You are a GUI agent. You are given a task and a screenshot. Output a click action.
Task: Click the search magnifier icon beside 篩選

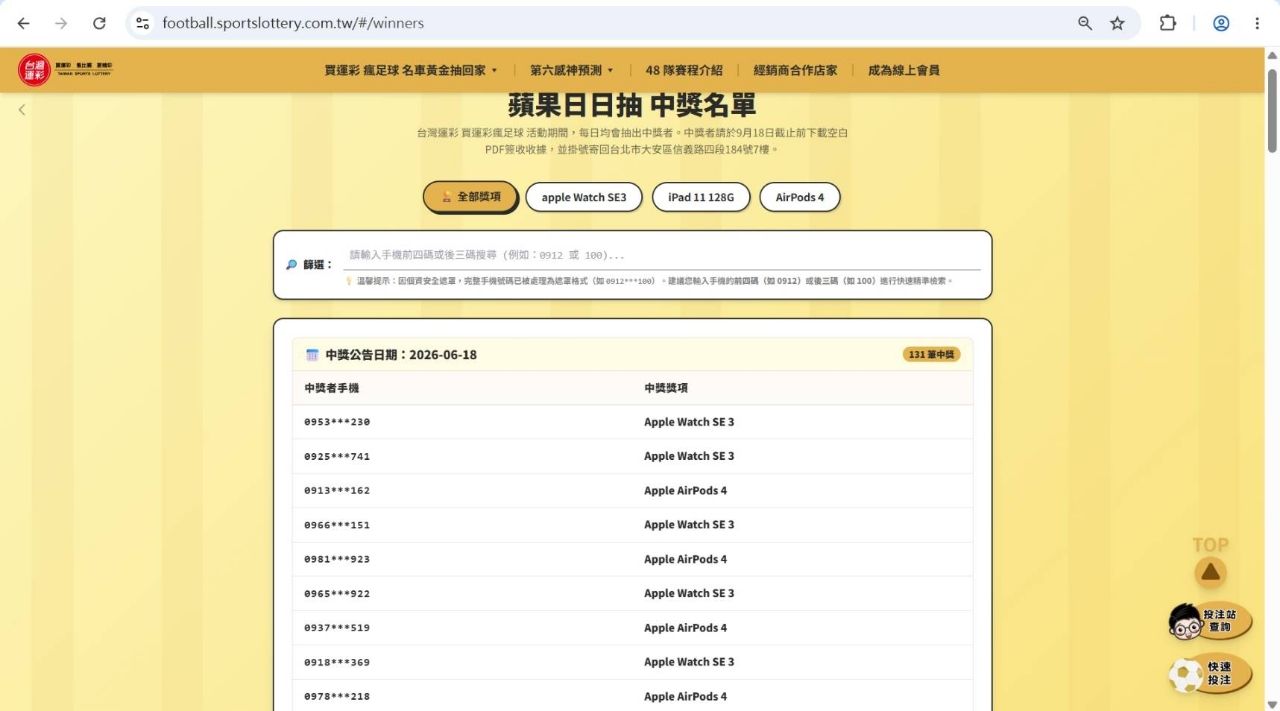(x=291, y=265)
